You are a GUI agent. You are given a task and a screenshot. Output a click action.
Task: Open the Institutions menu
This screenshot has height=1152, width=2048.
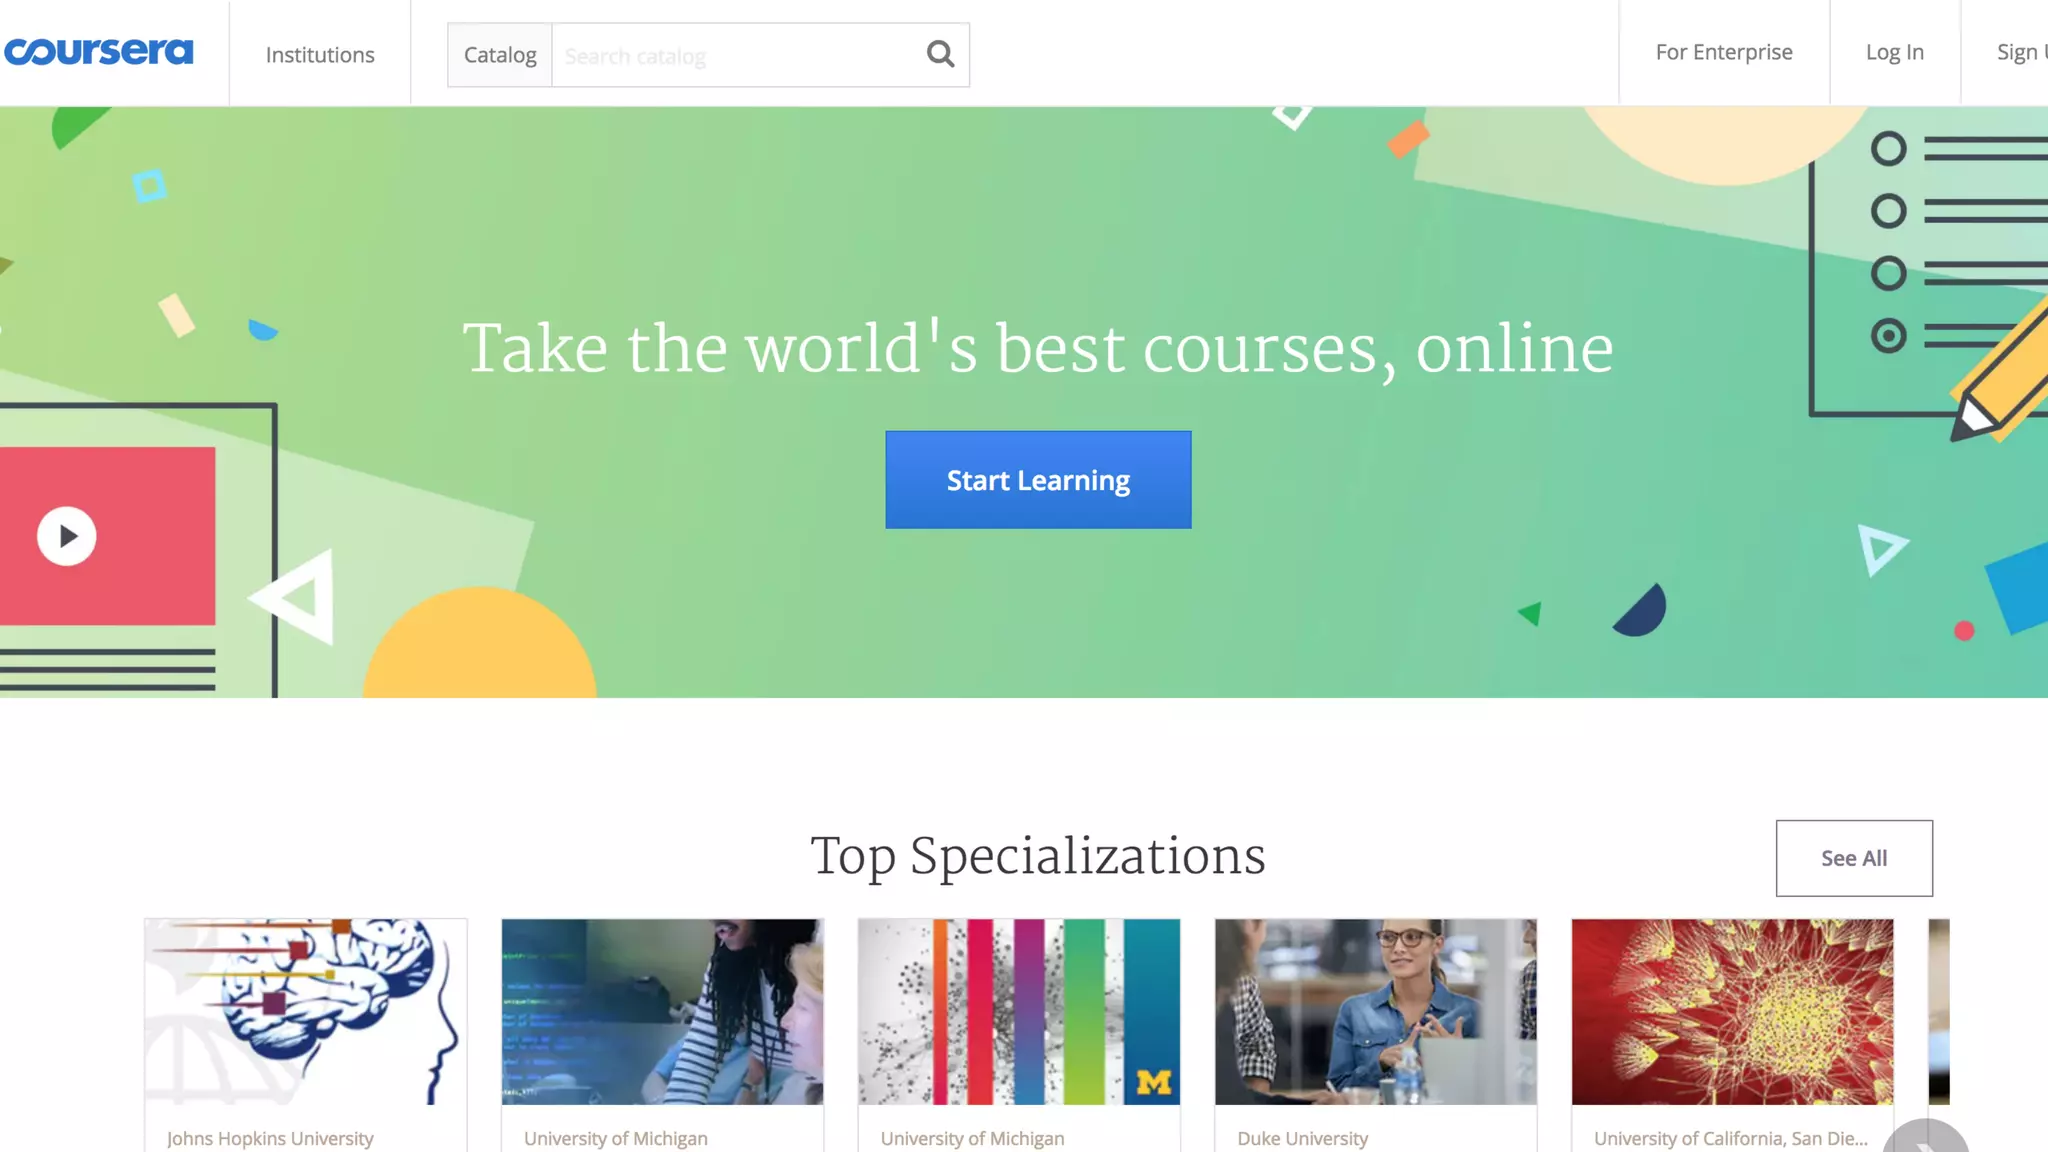point(320,55)
